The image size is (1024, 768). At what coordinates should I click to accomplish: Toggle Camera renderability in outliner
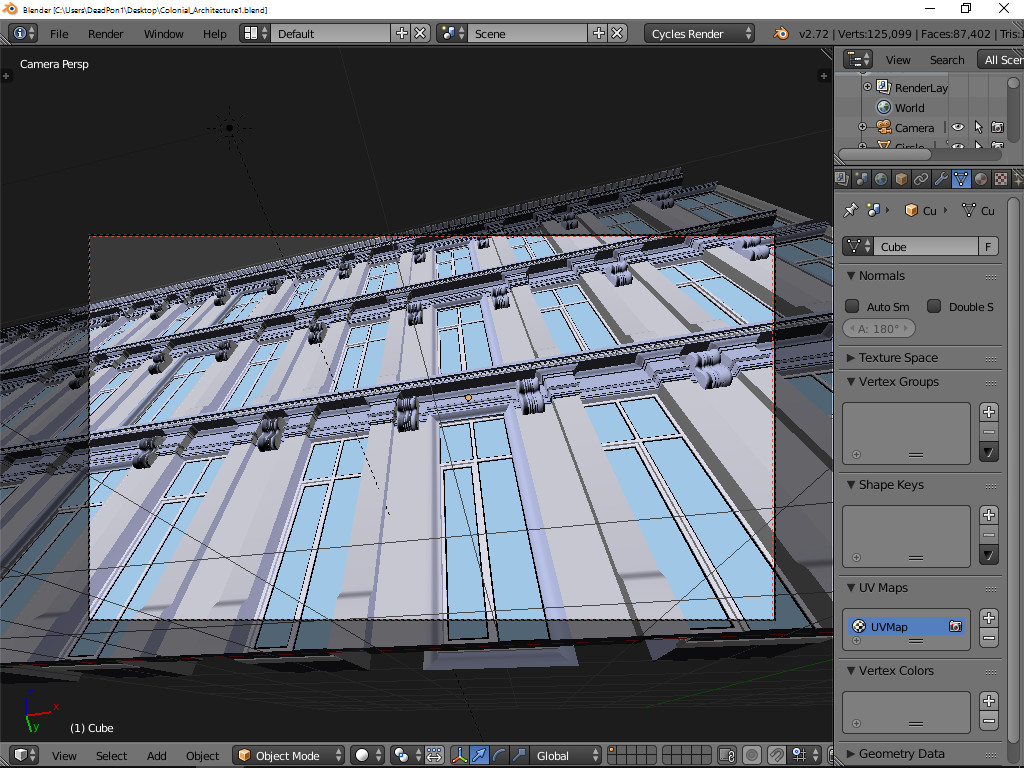point(997,127)
